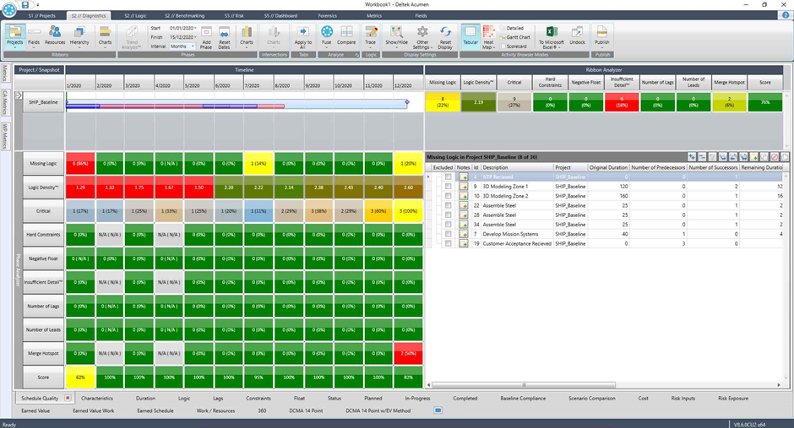Click the Apply to All icon
The image size is (794, 428).
(x=303, y=37)
